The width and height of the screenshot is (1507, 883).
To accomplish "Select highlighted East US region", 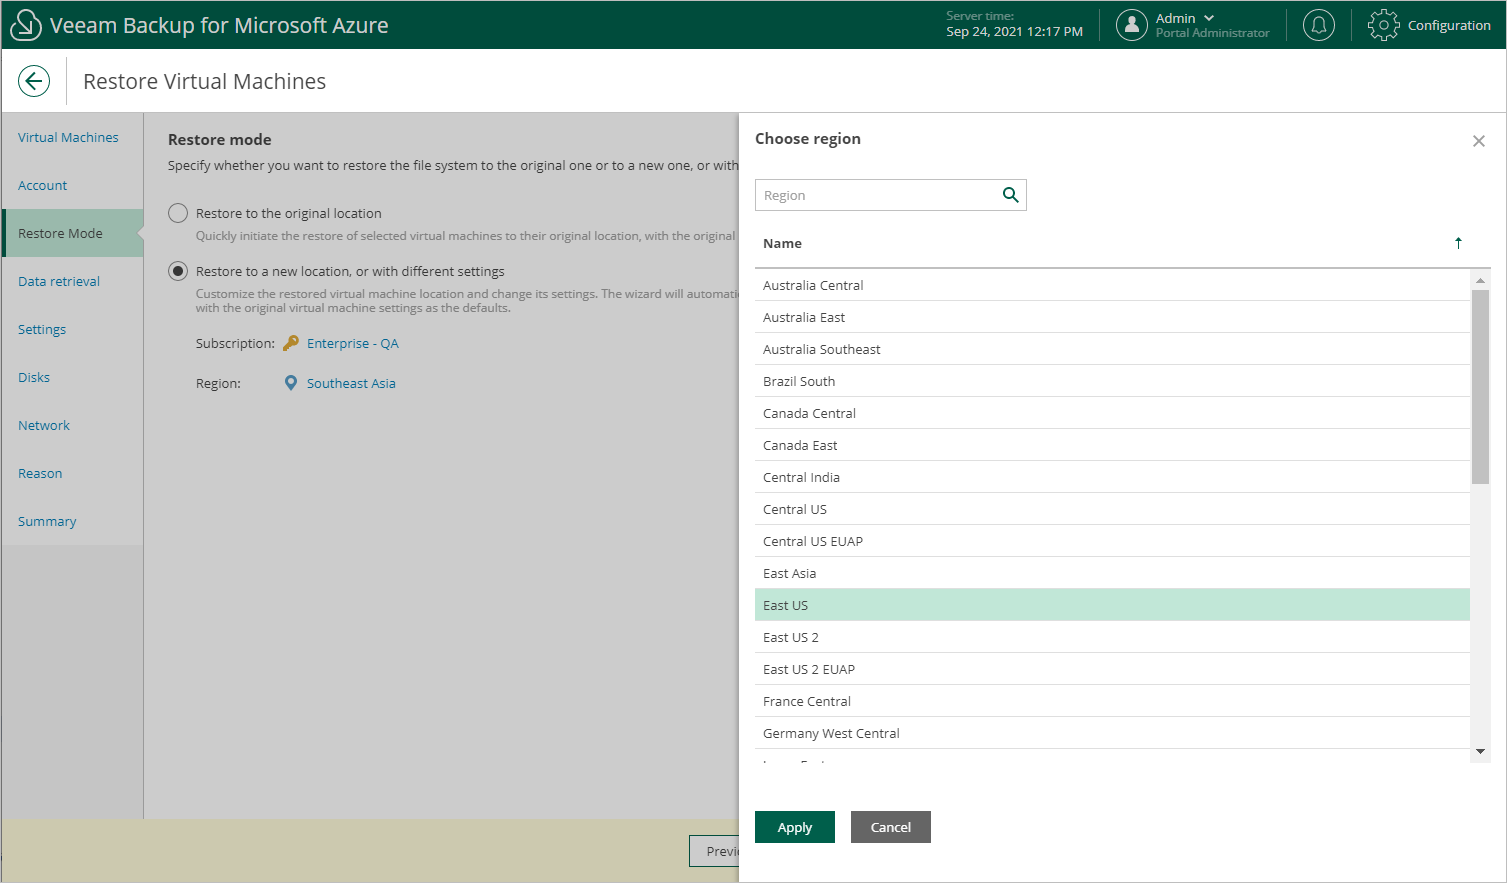I will pyautogui.click(x=1112, y=605).
